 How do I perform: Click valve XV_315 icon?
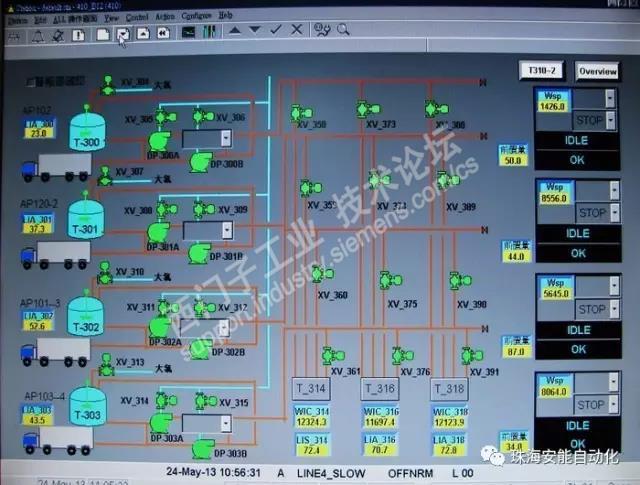[x=205, y=401]
